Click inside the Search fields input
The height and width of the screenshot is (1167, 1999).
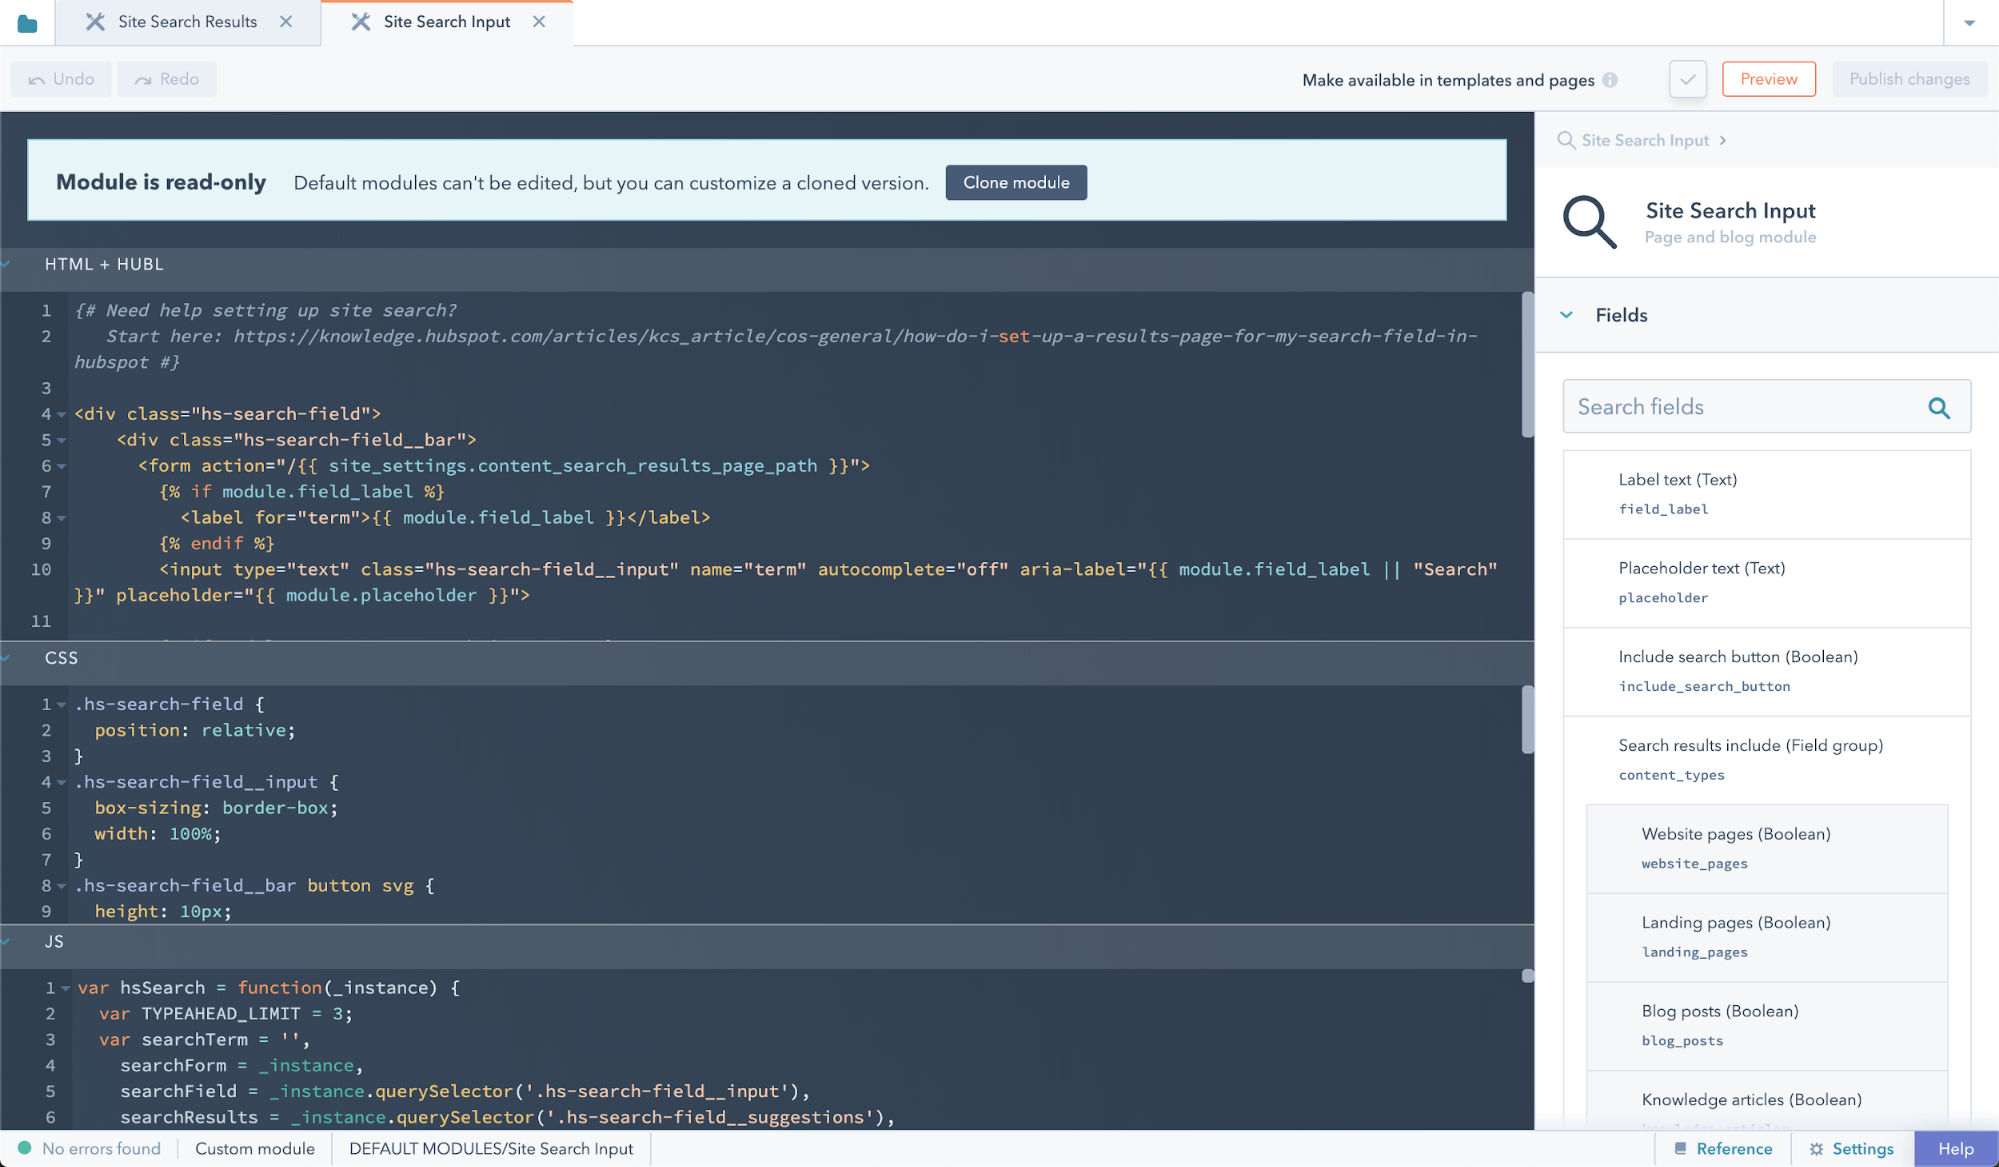pyautogui.click(x=1730, y=407)
